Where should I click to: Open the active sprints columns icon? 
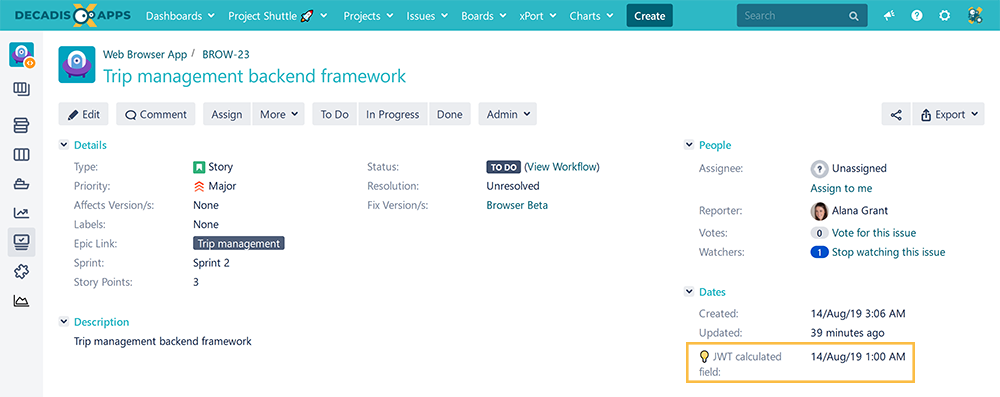click(22, 154)
